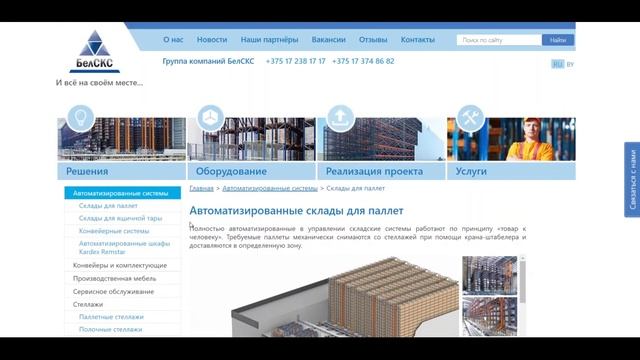Click the site search input field
This screenshot has width=640, height=360.
pyautogui.click(x=499, y=40)
